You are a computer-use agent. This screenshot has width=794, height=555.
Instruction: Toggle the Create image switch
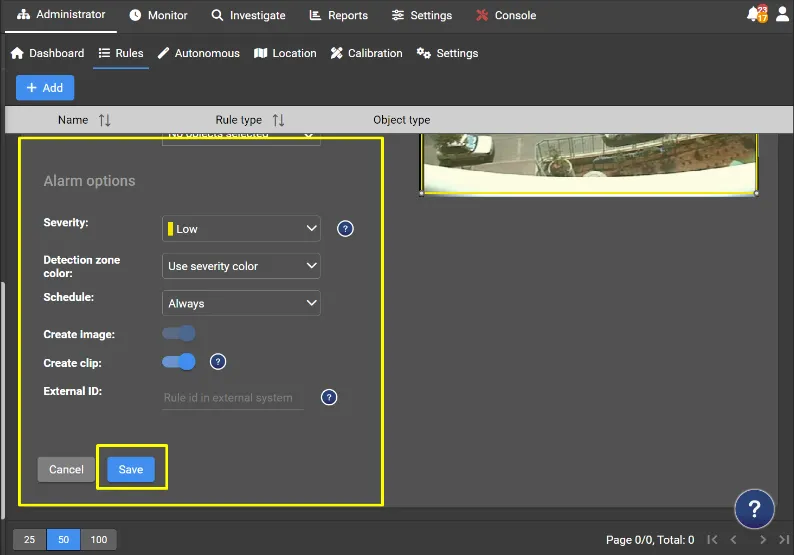(179, 333)
